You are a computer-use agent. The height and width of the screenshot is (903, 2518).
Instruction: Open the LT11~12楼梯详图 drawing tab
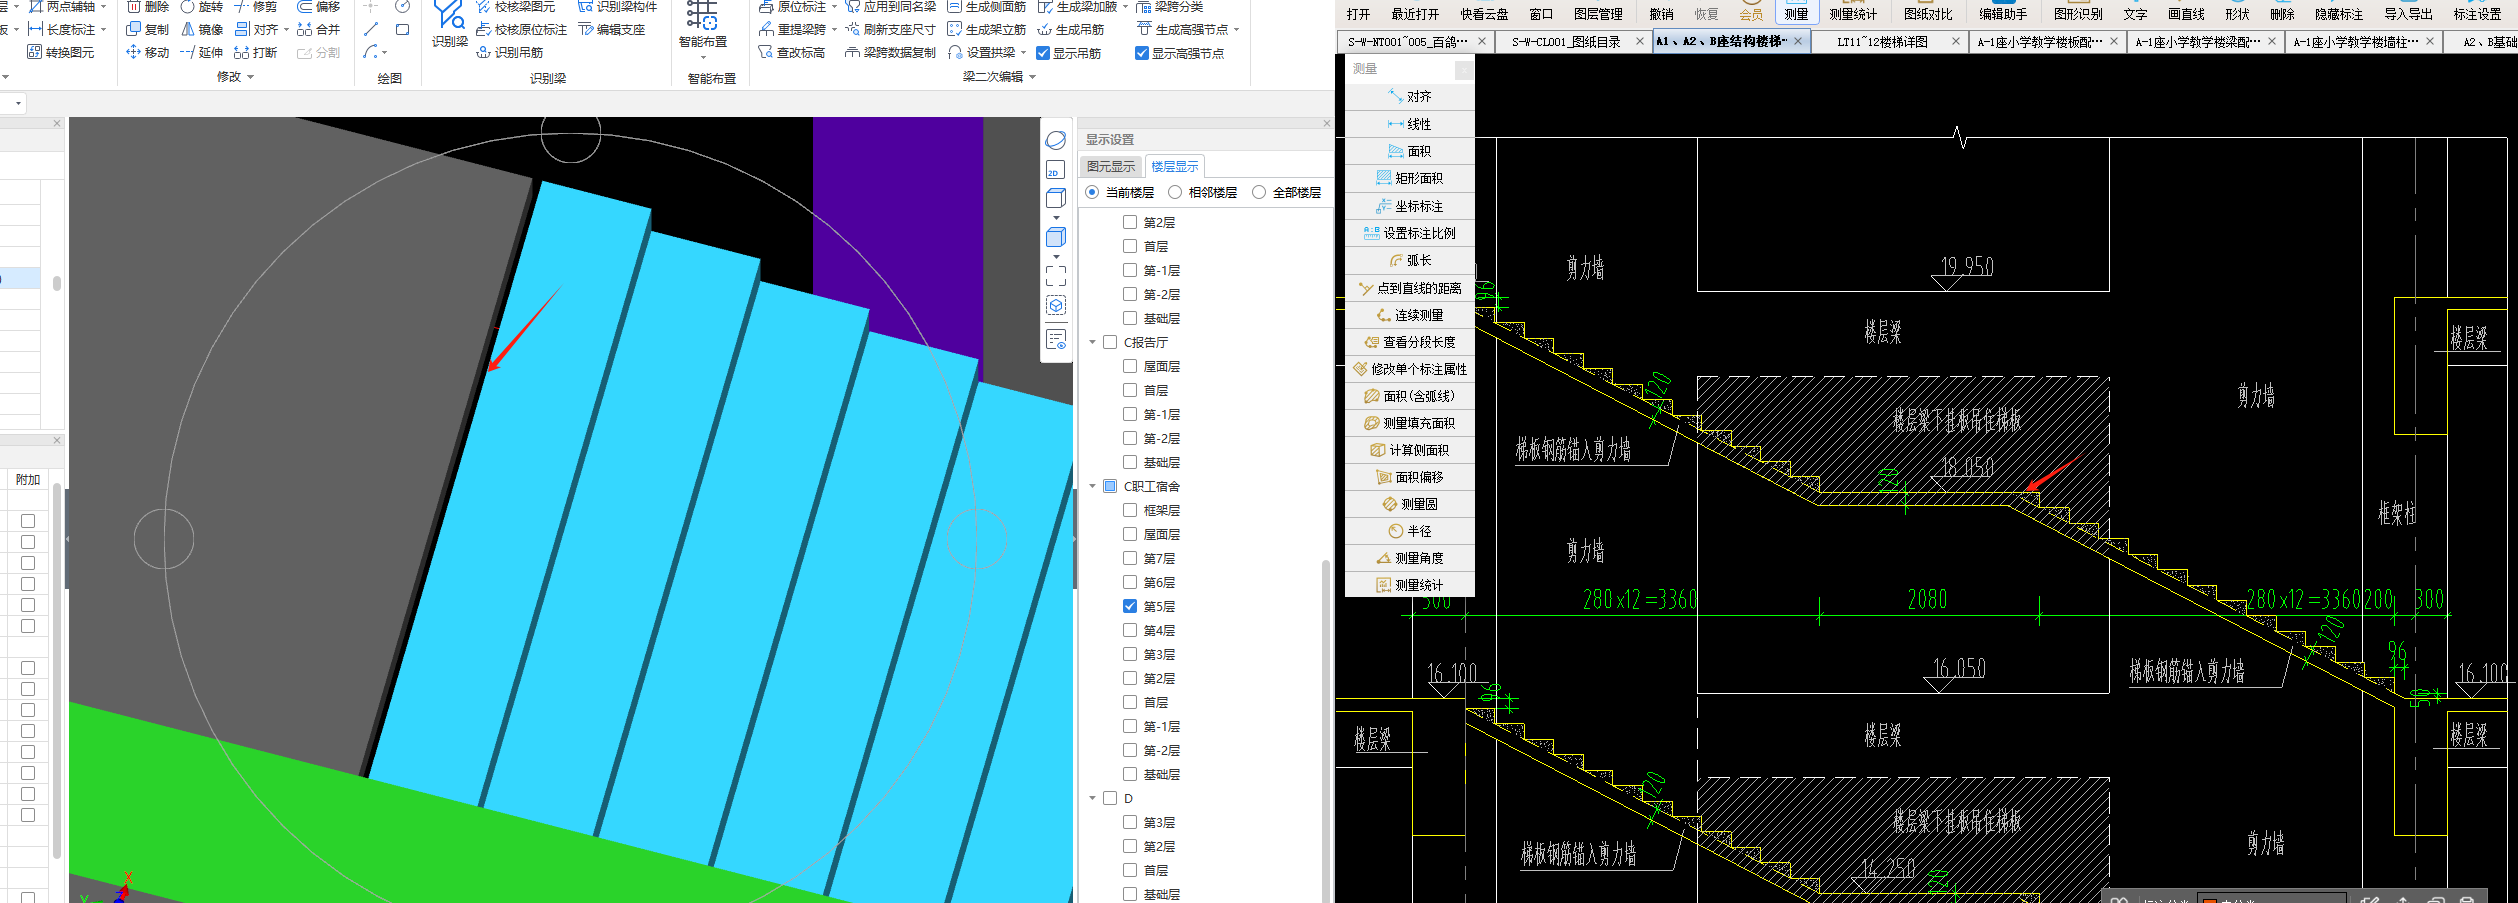[1890, 42]
